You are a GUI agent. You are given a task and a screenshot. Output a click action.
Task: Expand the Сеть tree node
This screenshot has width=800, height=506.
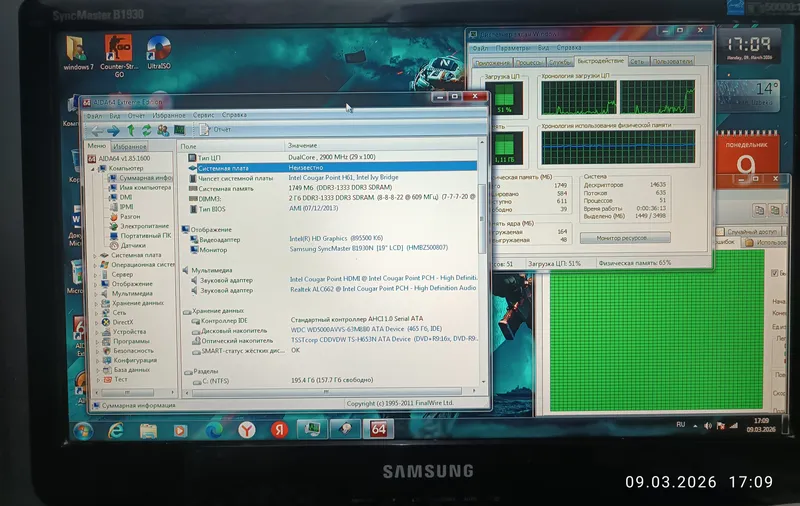pos(96,313)
